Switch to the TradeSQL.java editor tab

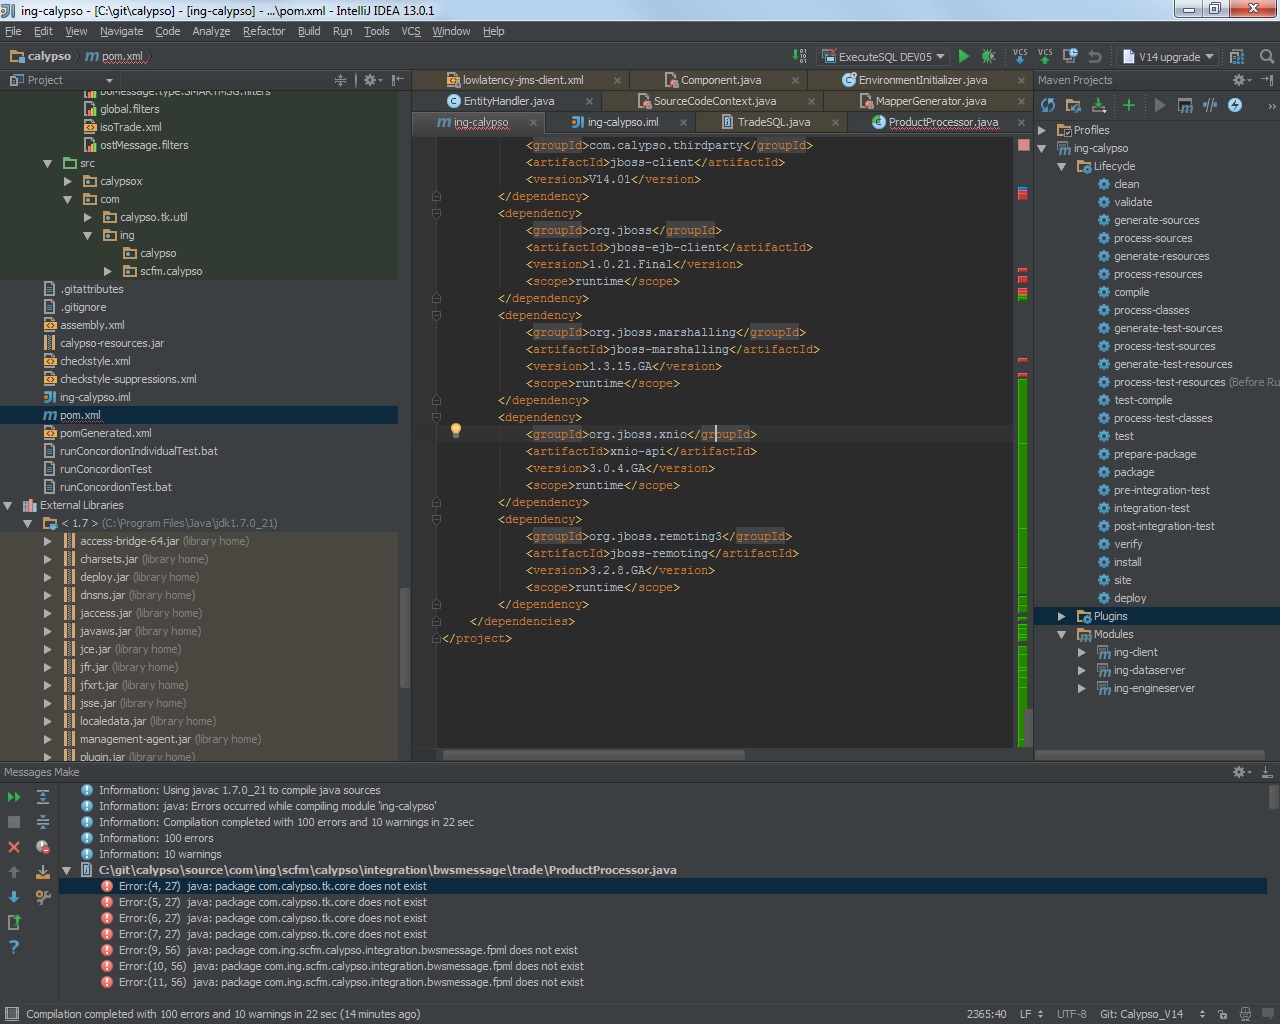pyautogui.click(x=773, y=122)
